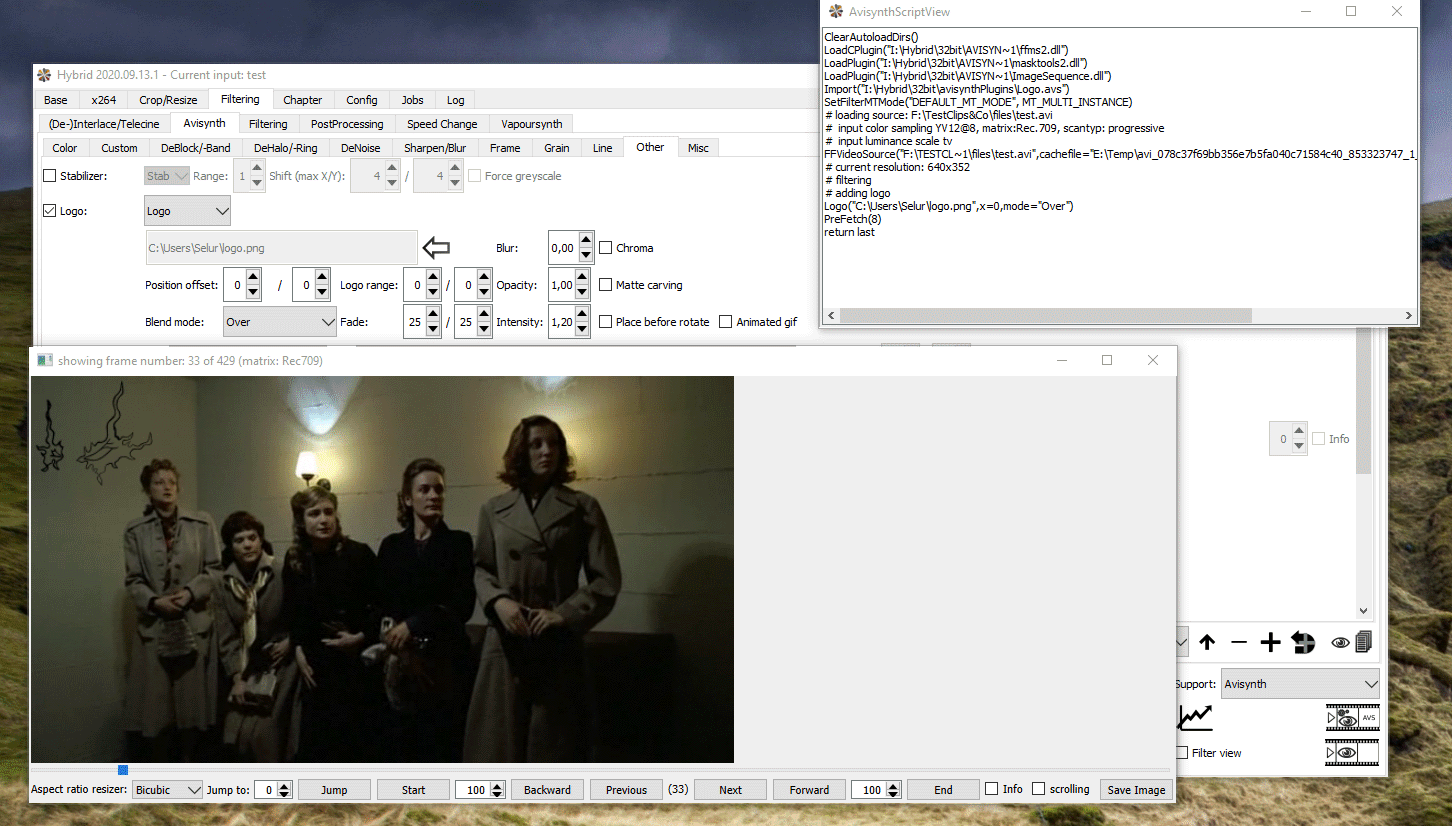1452x826 pixels.
Task: Click the eye preview icon beside the pages icon
Action: point(1340,642)
